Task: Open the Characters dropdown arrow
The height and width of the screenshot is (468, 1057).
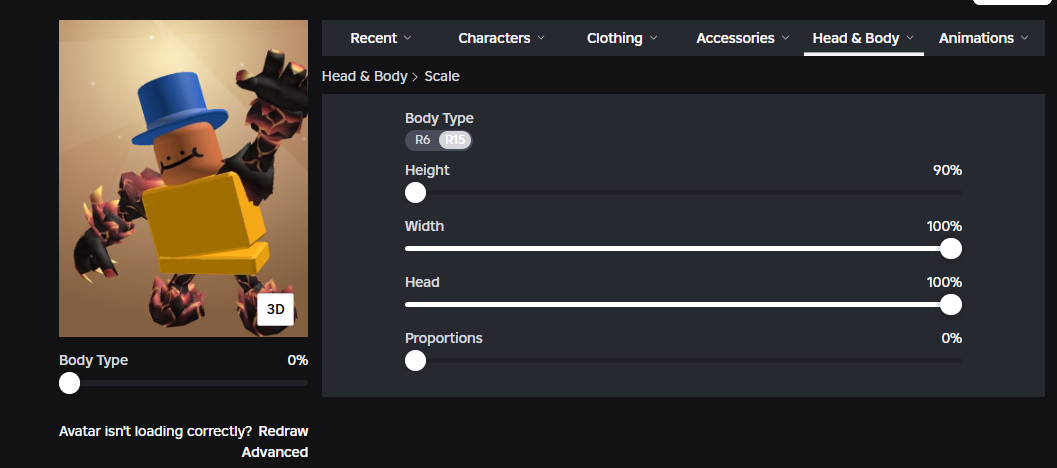Action: point(541,38)
